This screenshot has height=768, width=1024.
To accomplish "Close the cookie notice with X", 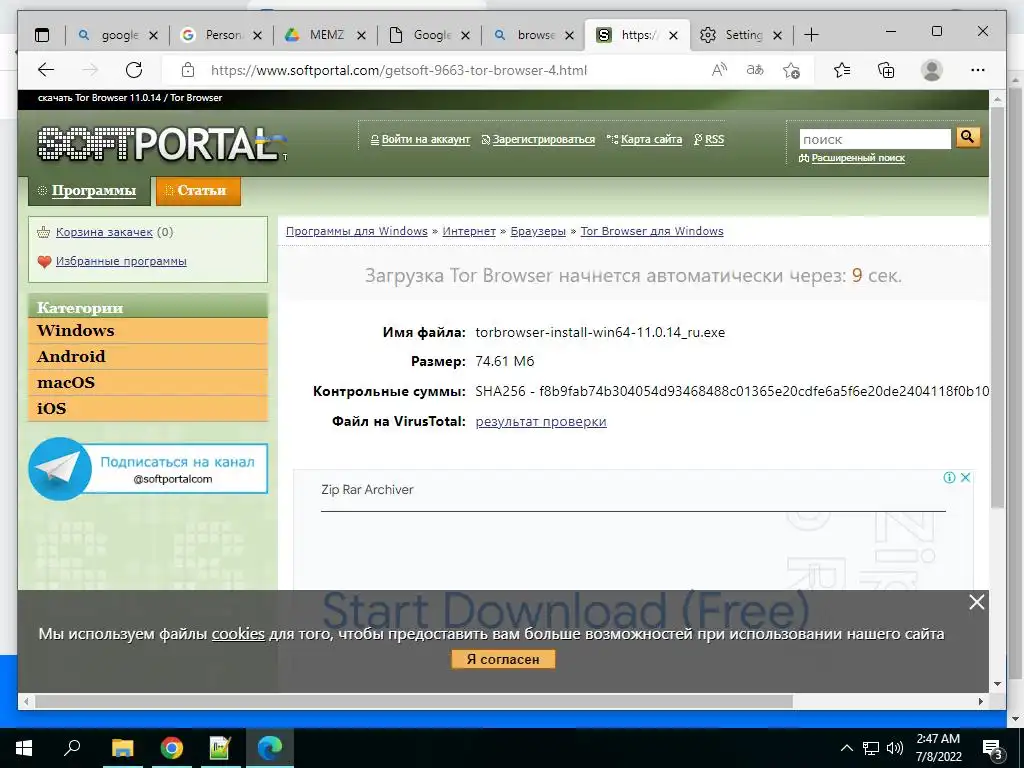I will pyautogui.click(x=976, y=602).
